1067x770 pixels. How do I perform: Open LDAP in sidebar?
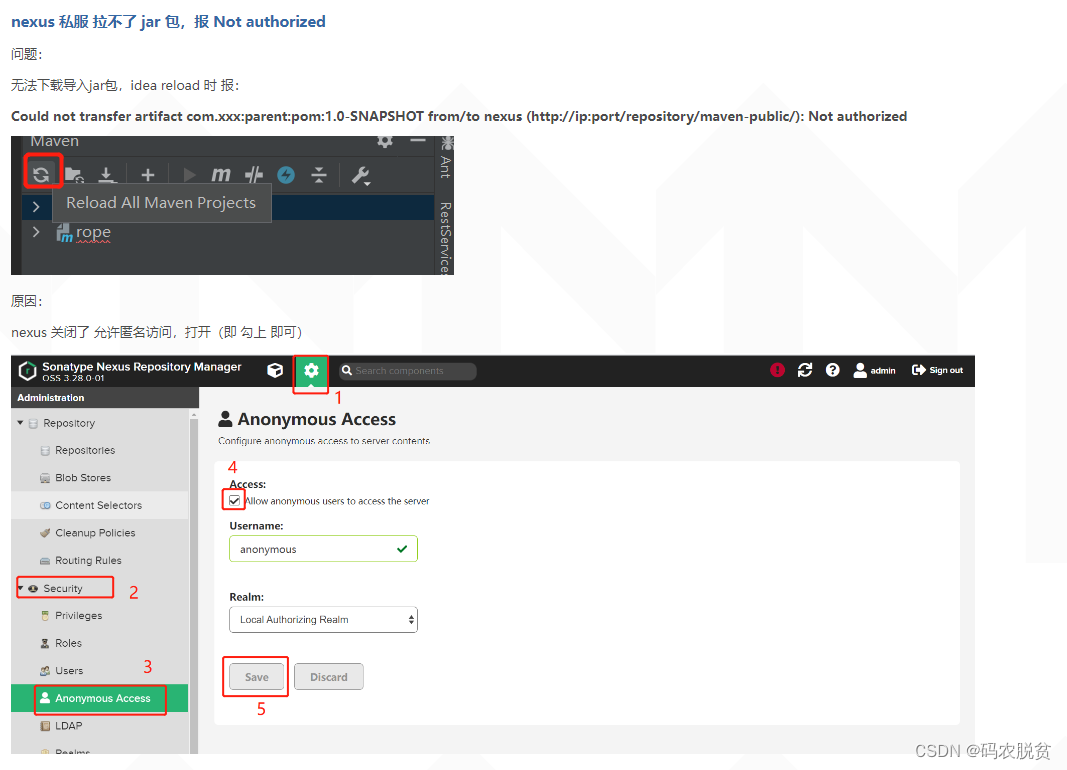click(x=69, y=726)
